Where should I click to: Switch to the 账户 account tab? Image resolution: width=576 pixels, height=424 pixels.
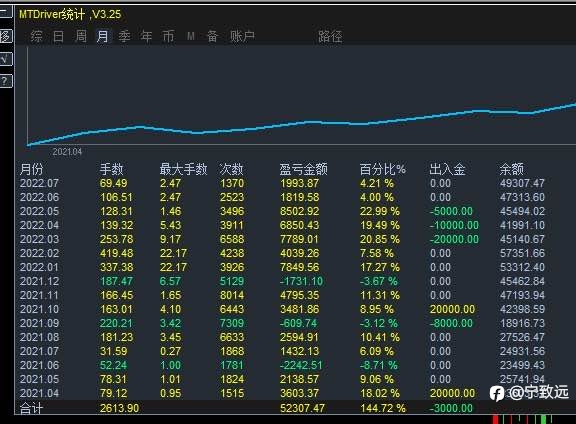point(242,36)
